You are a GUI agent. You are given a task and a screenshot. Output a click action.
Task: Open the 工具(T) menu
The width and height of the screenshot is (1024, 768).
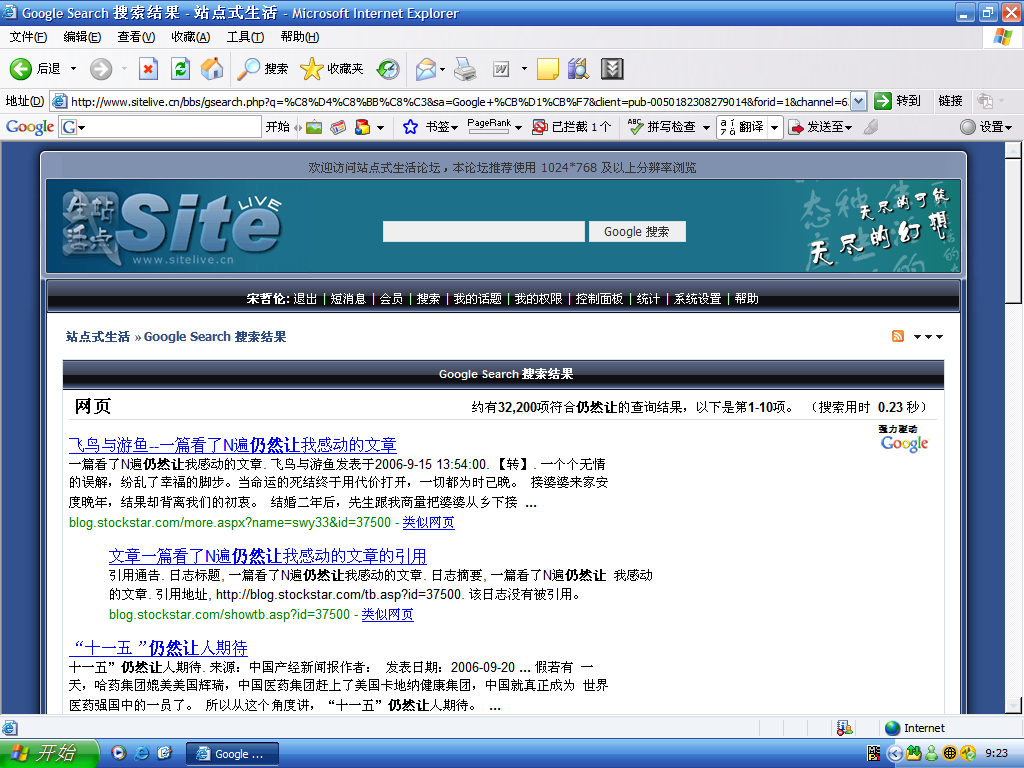coord(245,37)
